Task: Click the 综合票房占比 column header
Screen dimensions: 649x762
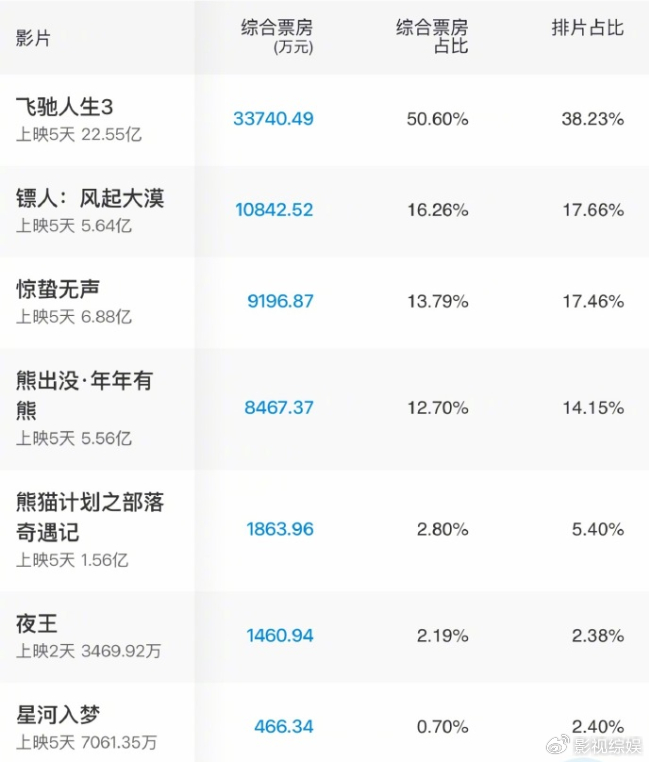Action: pos(431,36)
